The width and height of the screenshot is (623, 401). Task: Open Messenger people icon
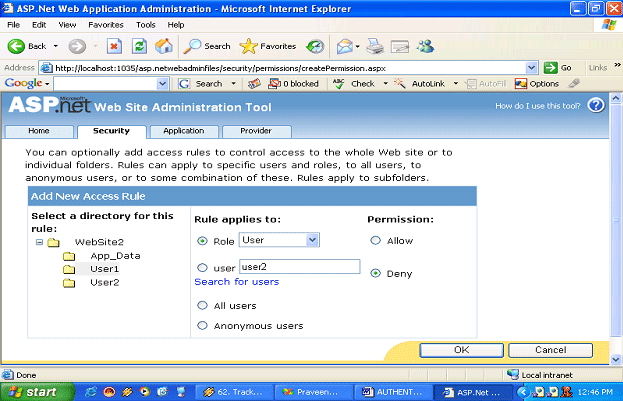click(x=426, y=46)
